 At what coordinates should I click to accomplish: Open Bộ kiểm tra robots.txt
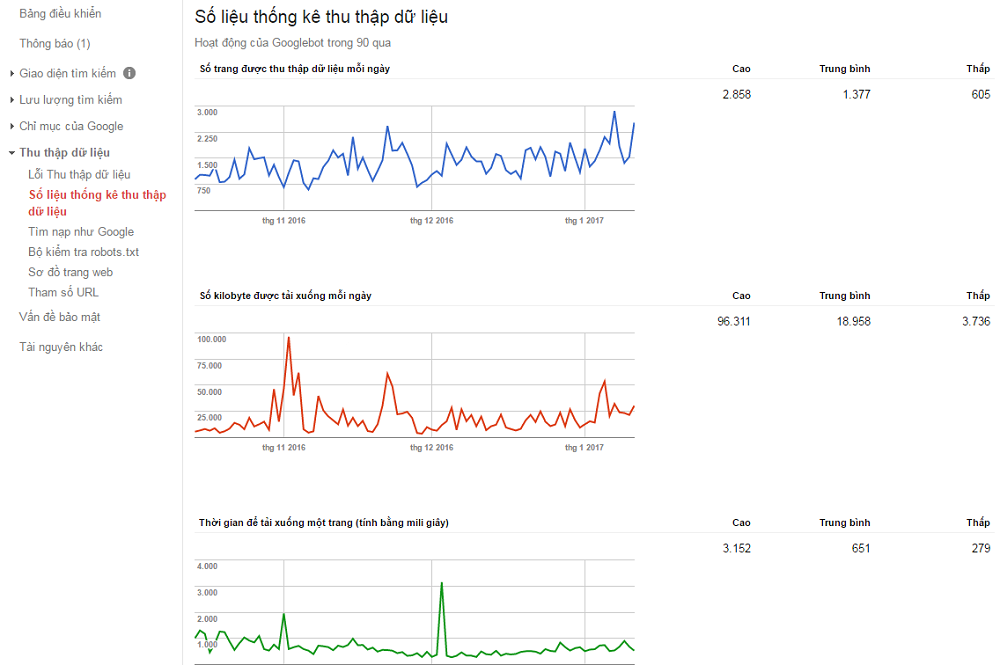(x=83, y=252)
